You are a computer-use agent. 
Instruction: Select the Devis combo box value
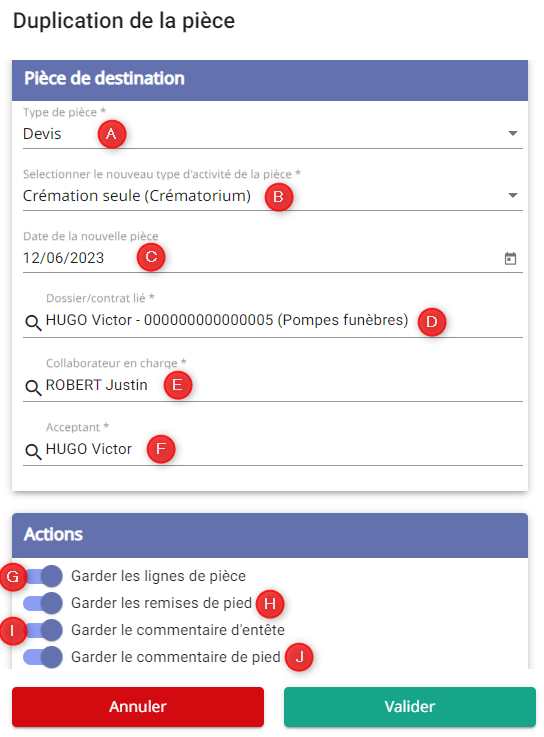tap(273, 134)
